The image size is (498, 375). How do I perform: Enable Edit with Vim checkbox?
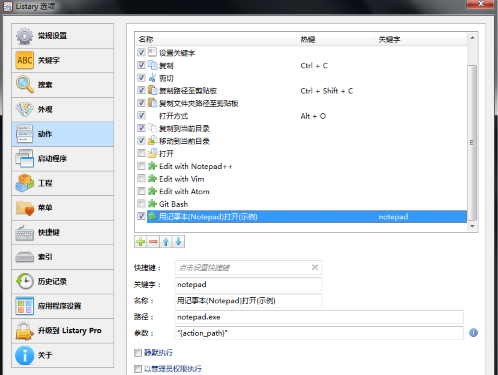[x=141, y=178]
